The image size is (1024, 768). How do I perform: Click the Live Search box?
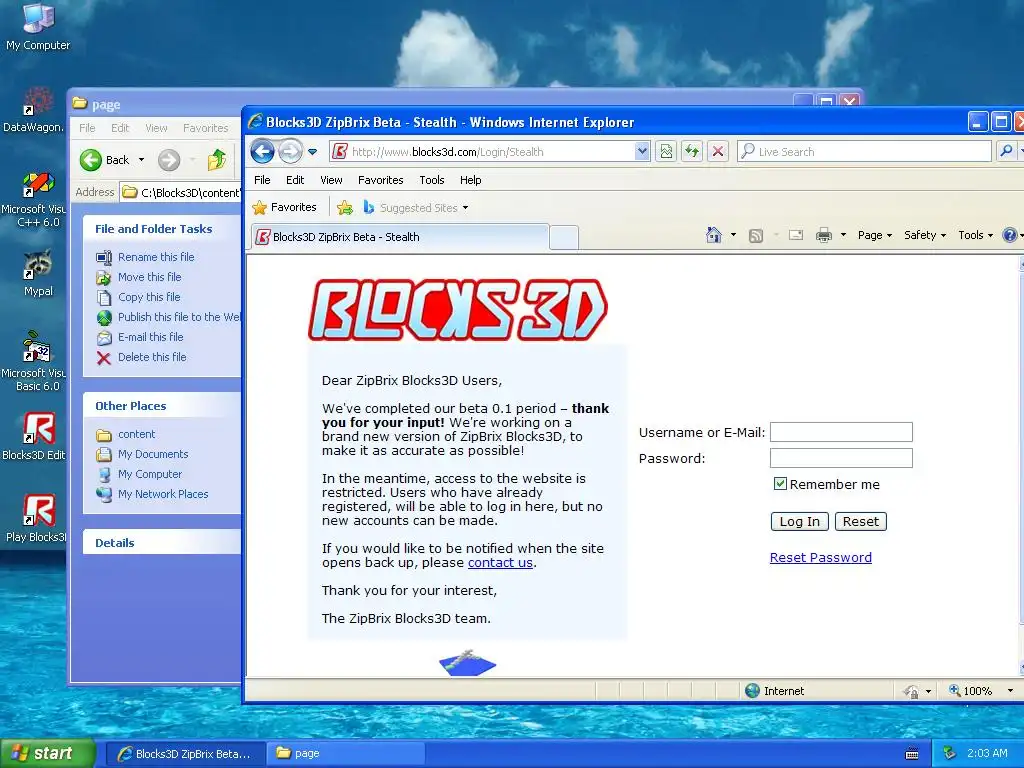pos(864,152)
